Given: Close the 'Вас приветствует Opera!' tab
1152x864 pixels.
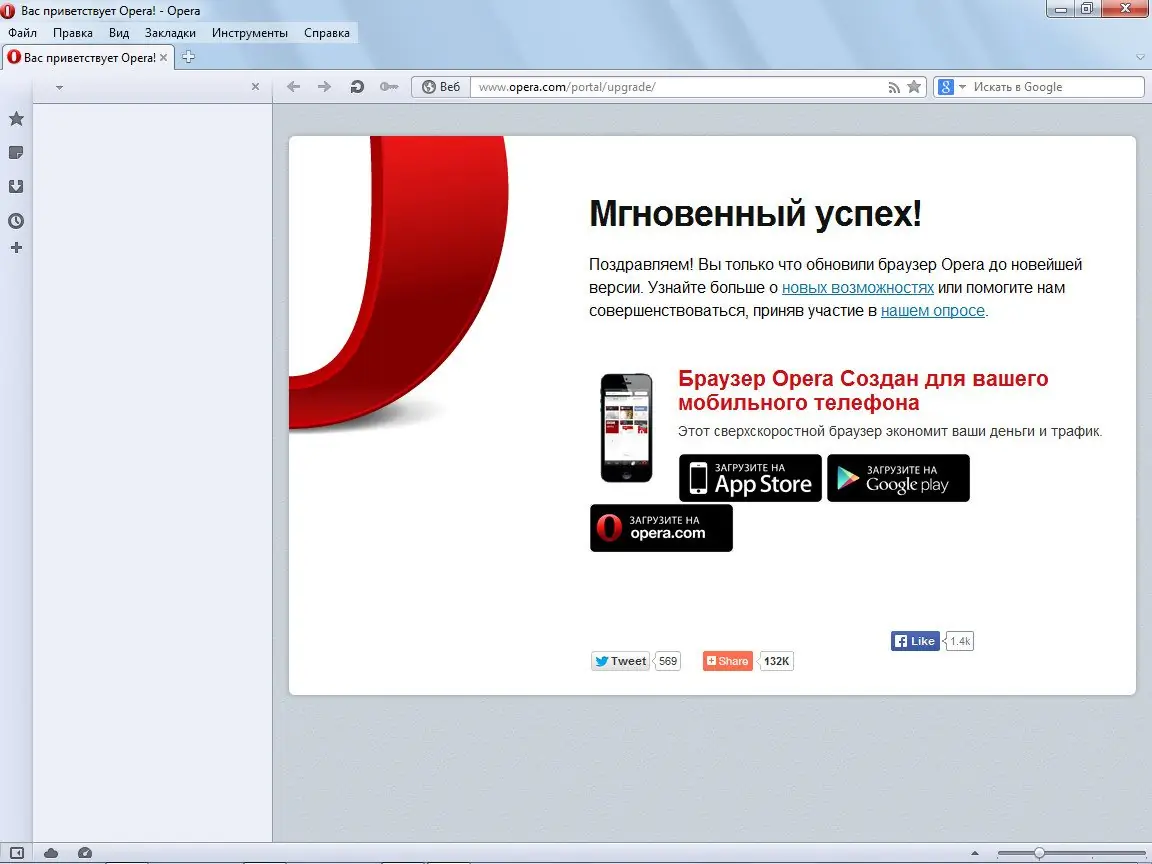Looking at the screenshot, I should point(164,57).
